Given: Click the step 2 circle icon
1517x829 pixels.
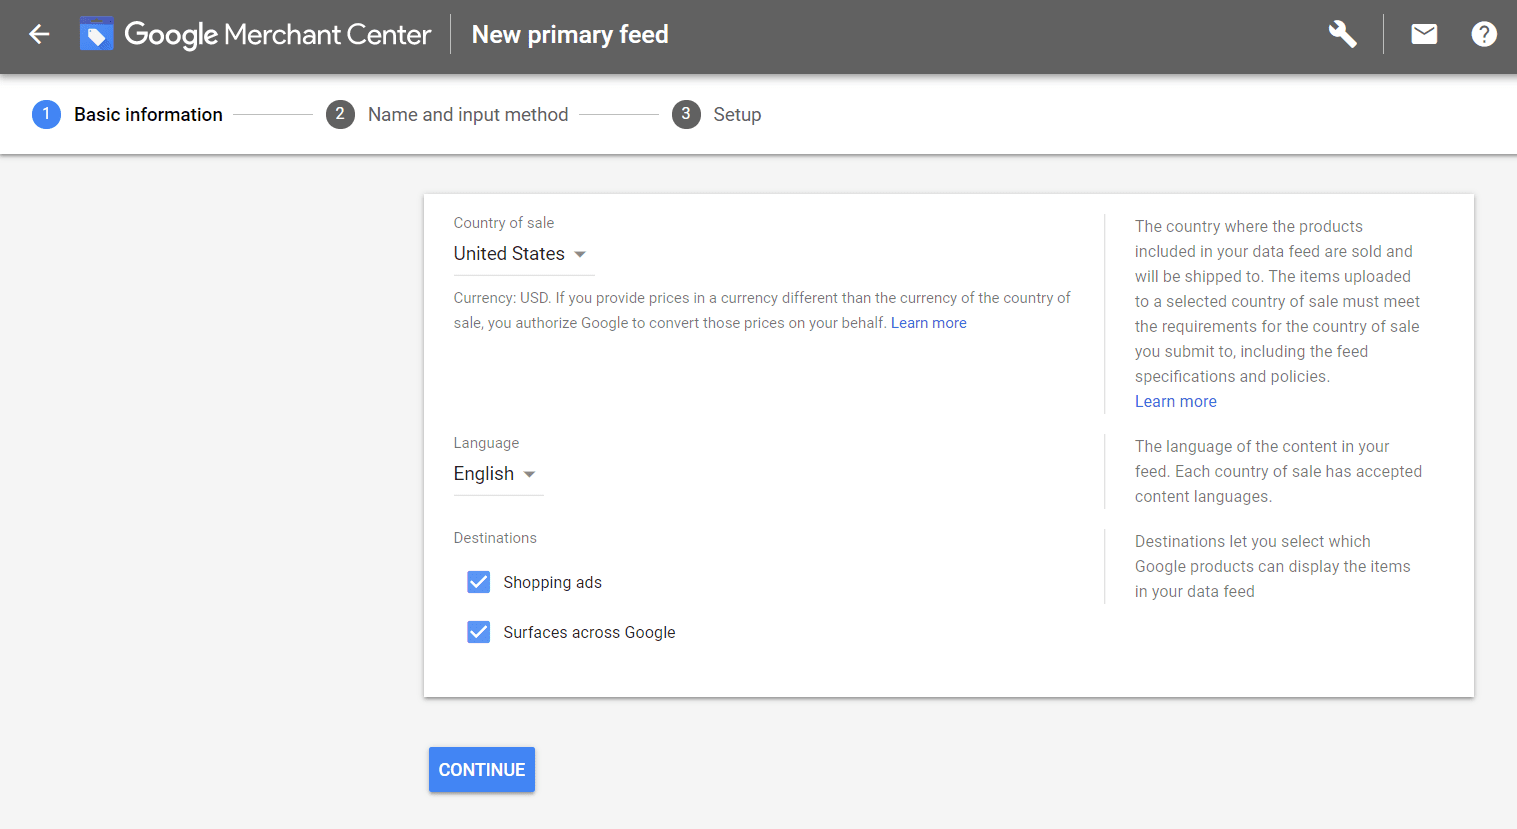Looking at the screenshot, I should tap(340, 115).
